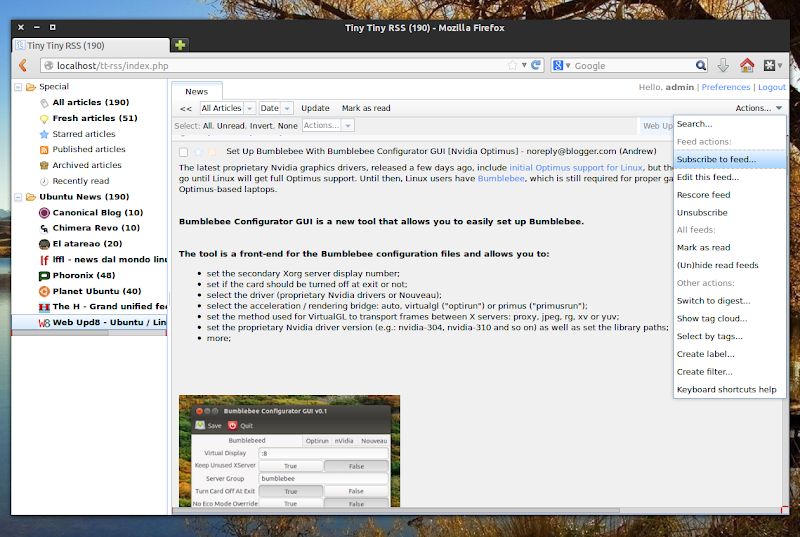Click Mark as read in the toolbar
This screenshot has width=800, height=537.
366,108
